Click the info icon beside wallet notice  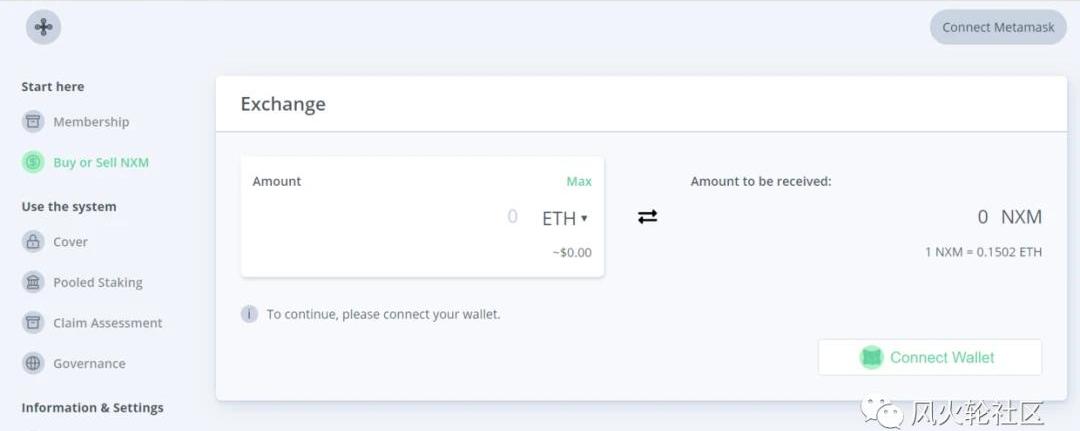tap(249, 314)
